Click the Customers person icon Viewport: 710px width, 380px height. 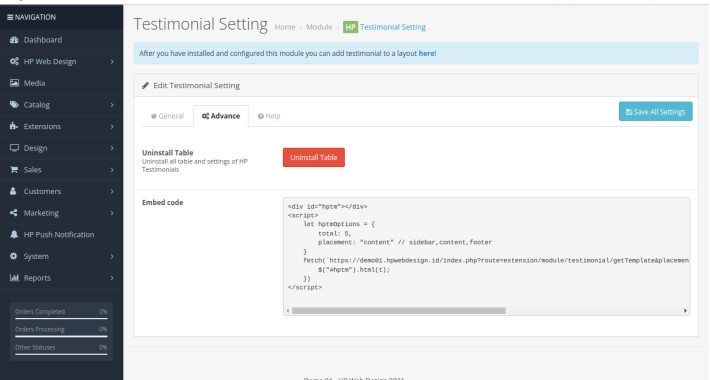pyautogui.click(x=13, y=191)
